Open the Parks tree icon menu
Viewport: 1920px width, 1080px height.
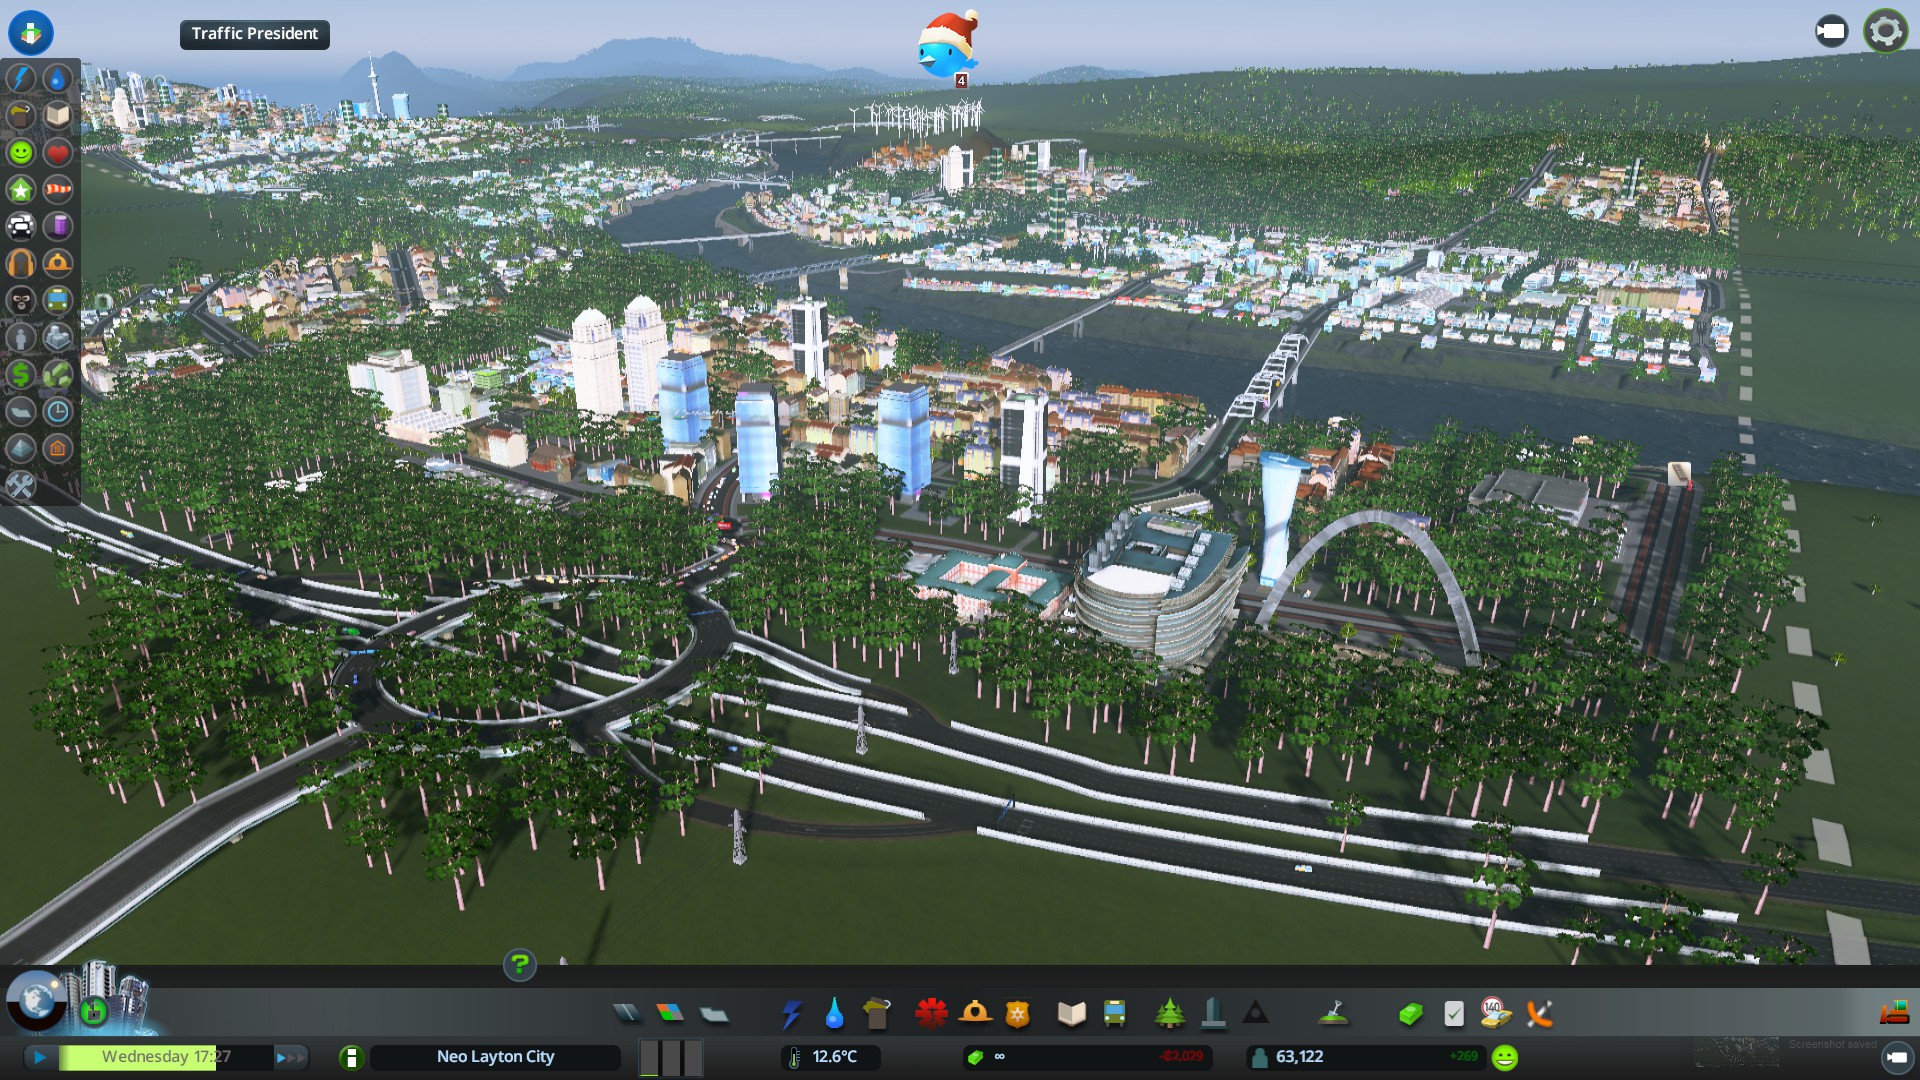point(1169,1014)
